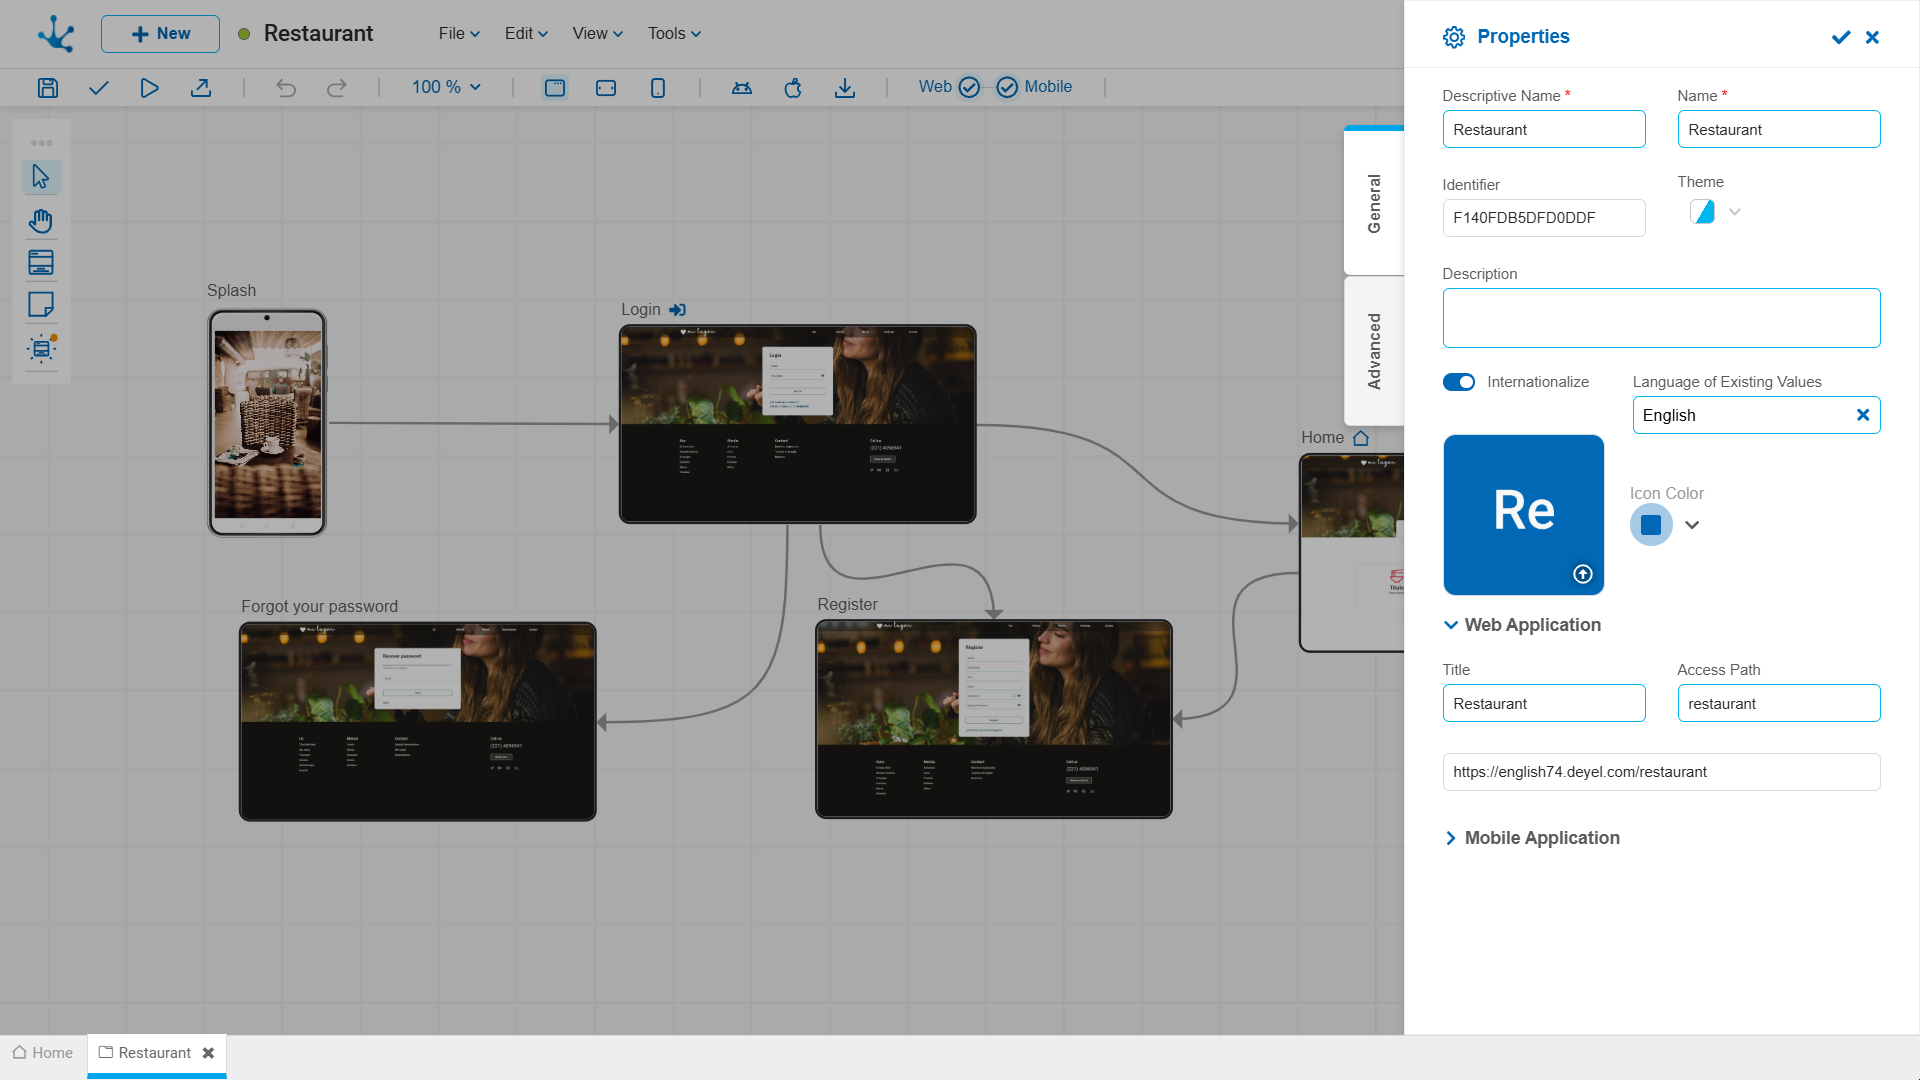Open the 100 % zoom dropdown
The width and height of the screenshot is (1920, 1080).
click(446, 87)
